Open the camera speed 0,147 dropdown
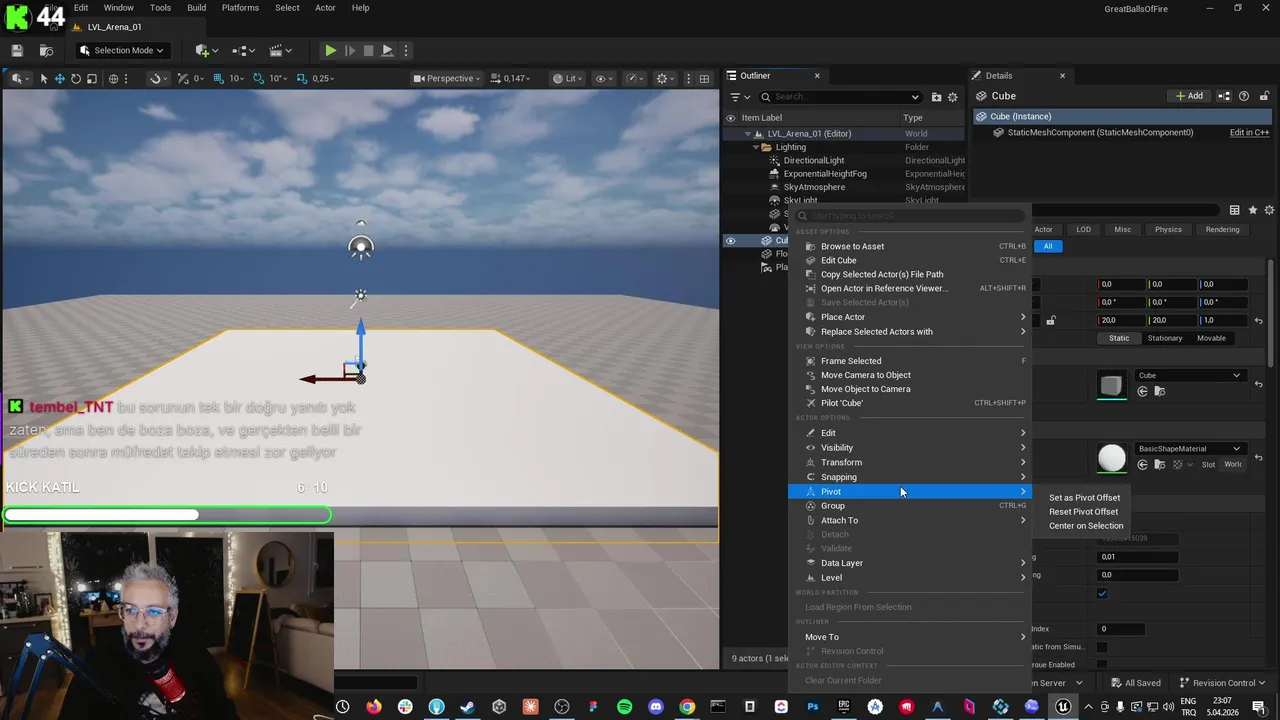This screenshot has width=1280, height=720. (511, 78)
